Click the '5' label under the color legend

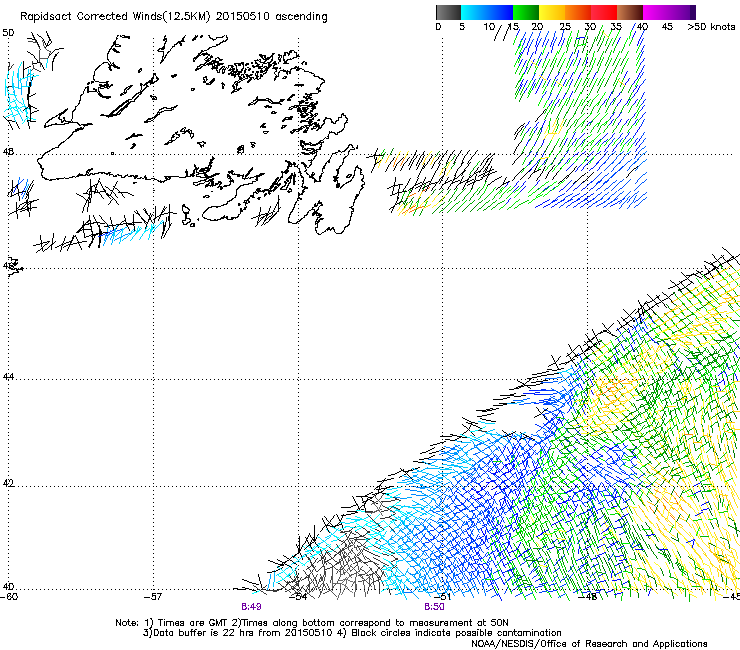pos(462,26)
